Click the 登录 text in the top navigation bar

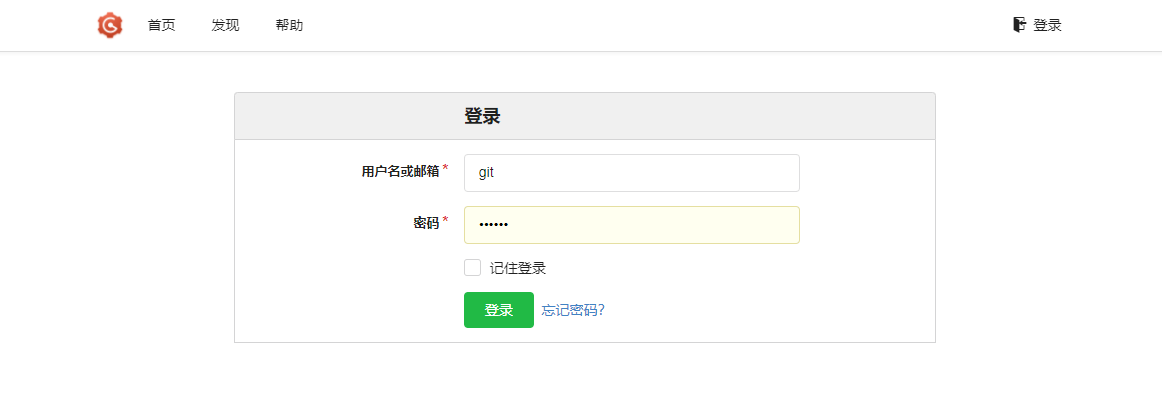[1047, 25]
